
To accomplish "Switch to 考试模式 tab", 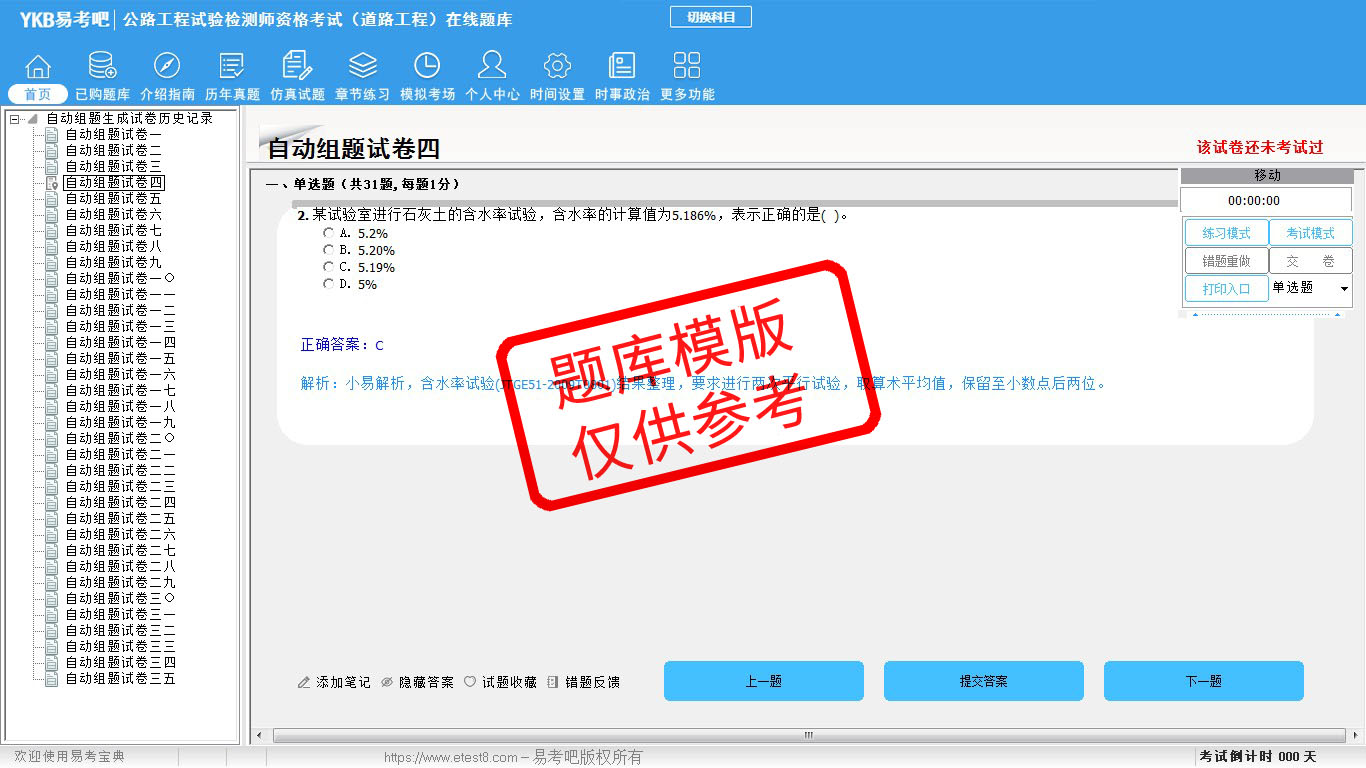I will coord(1310,233).
